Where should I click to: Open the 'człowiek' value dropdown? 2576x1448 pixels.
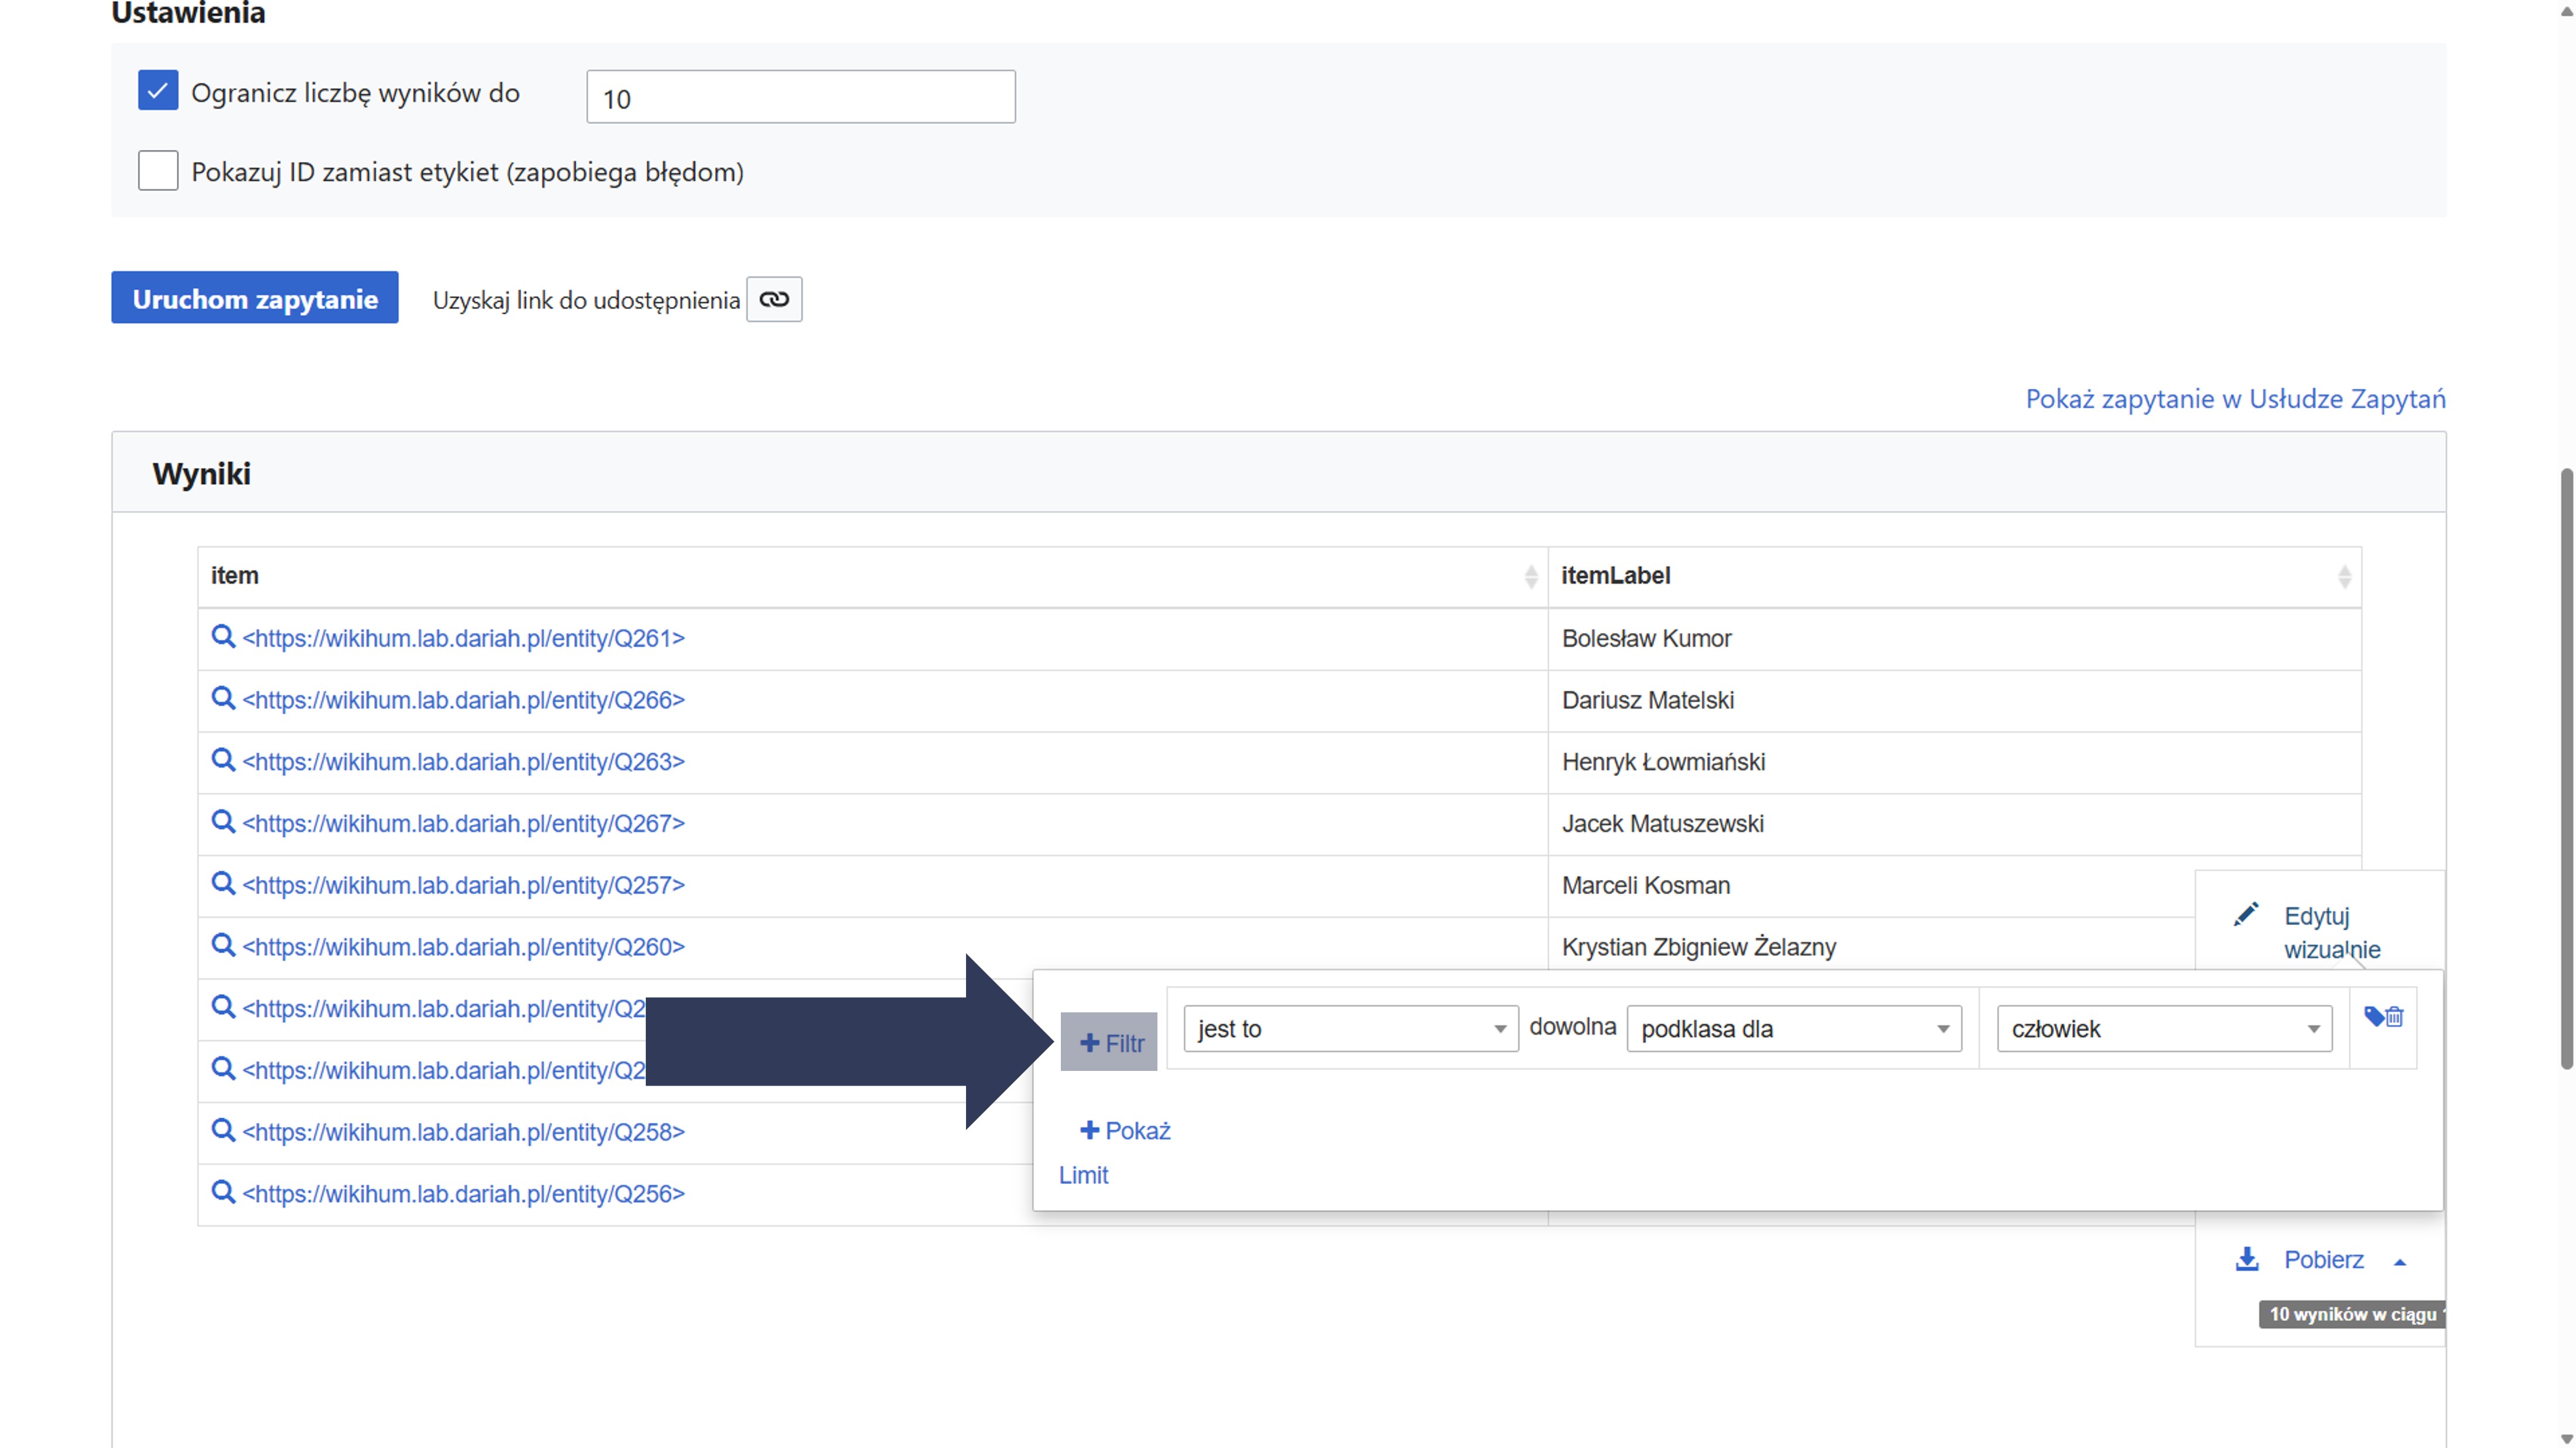[x=2164, y=1029]
